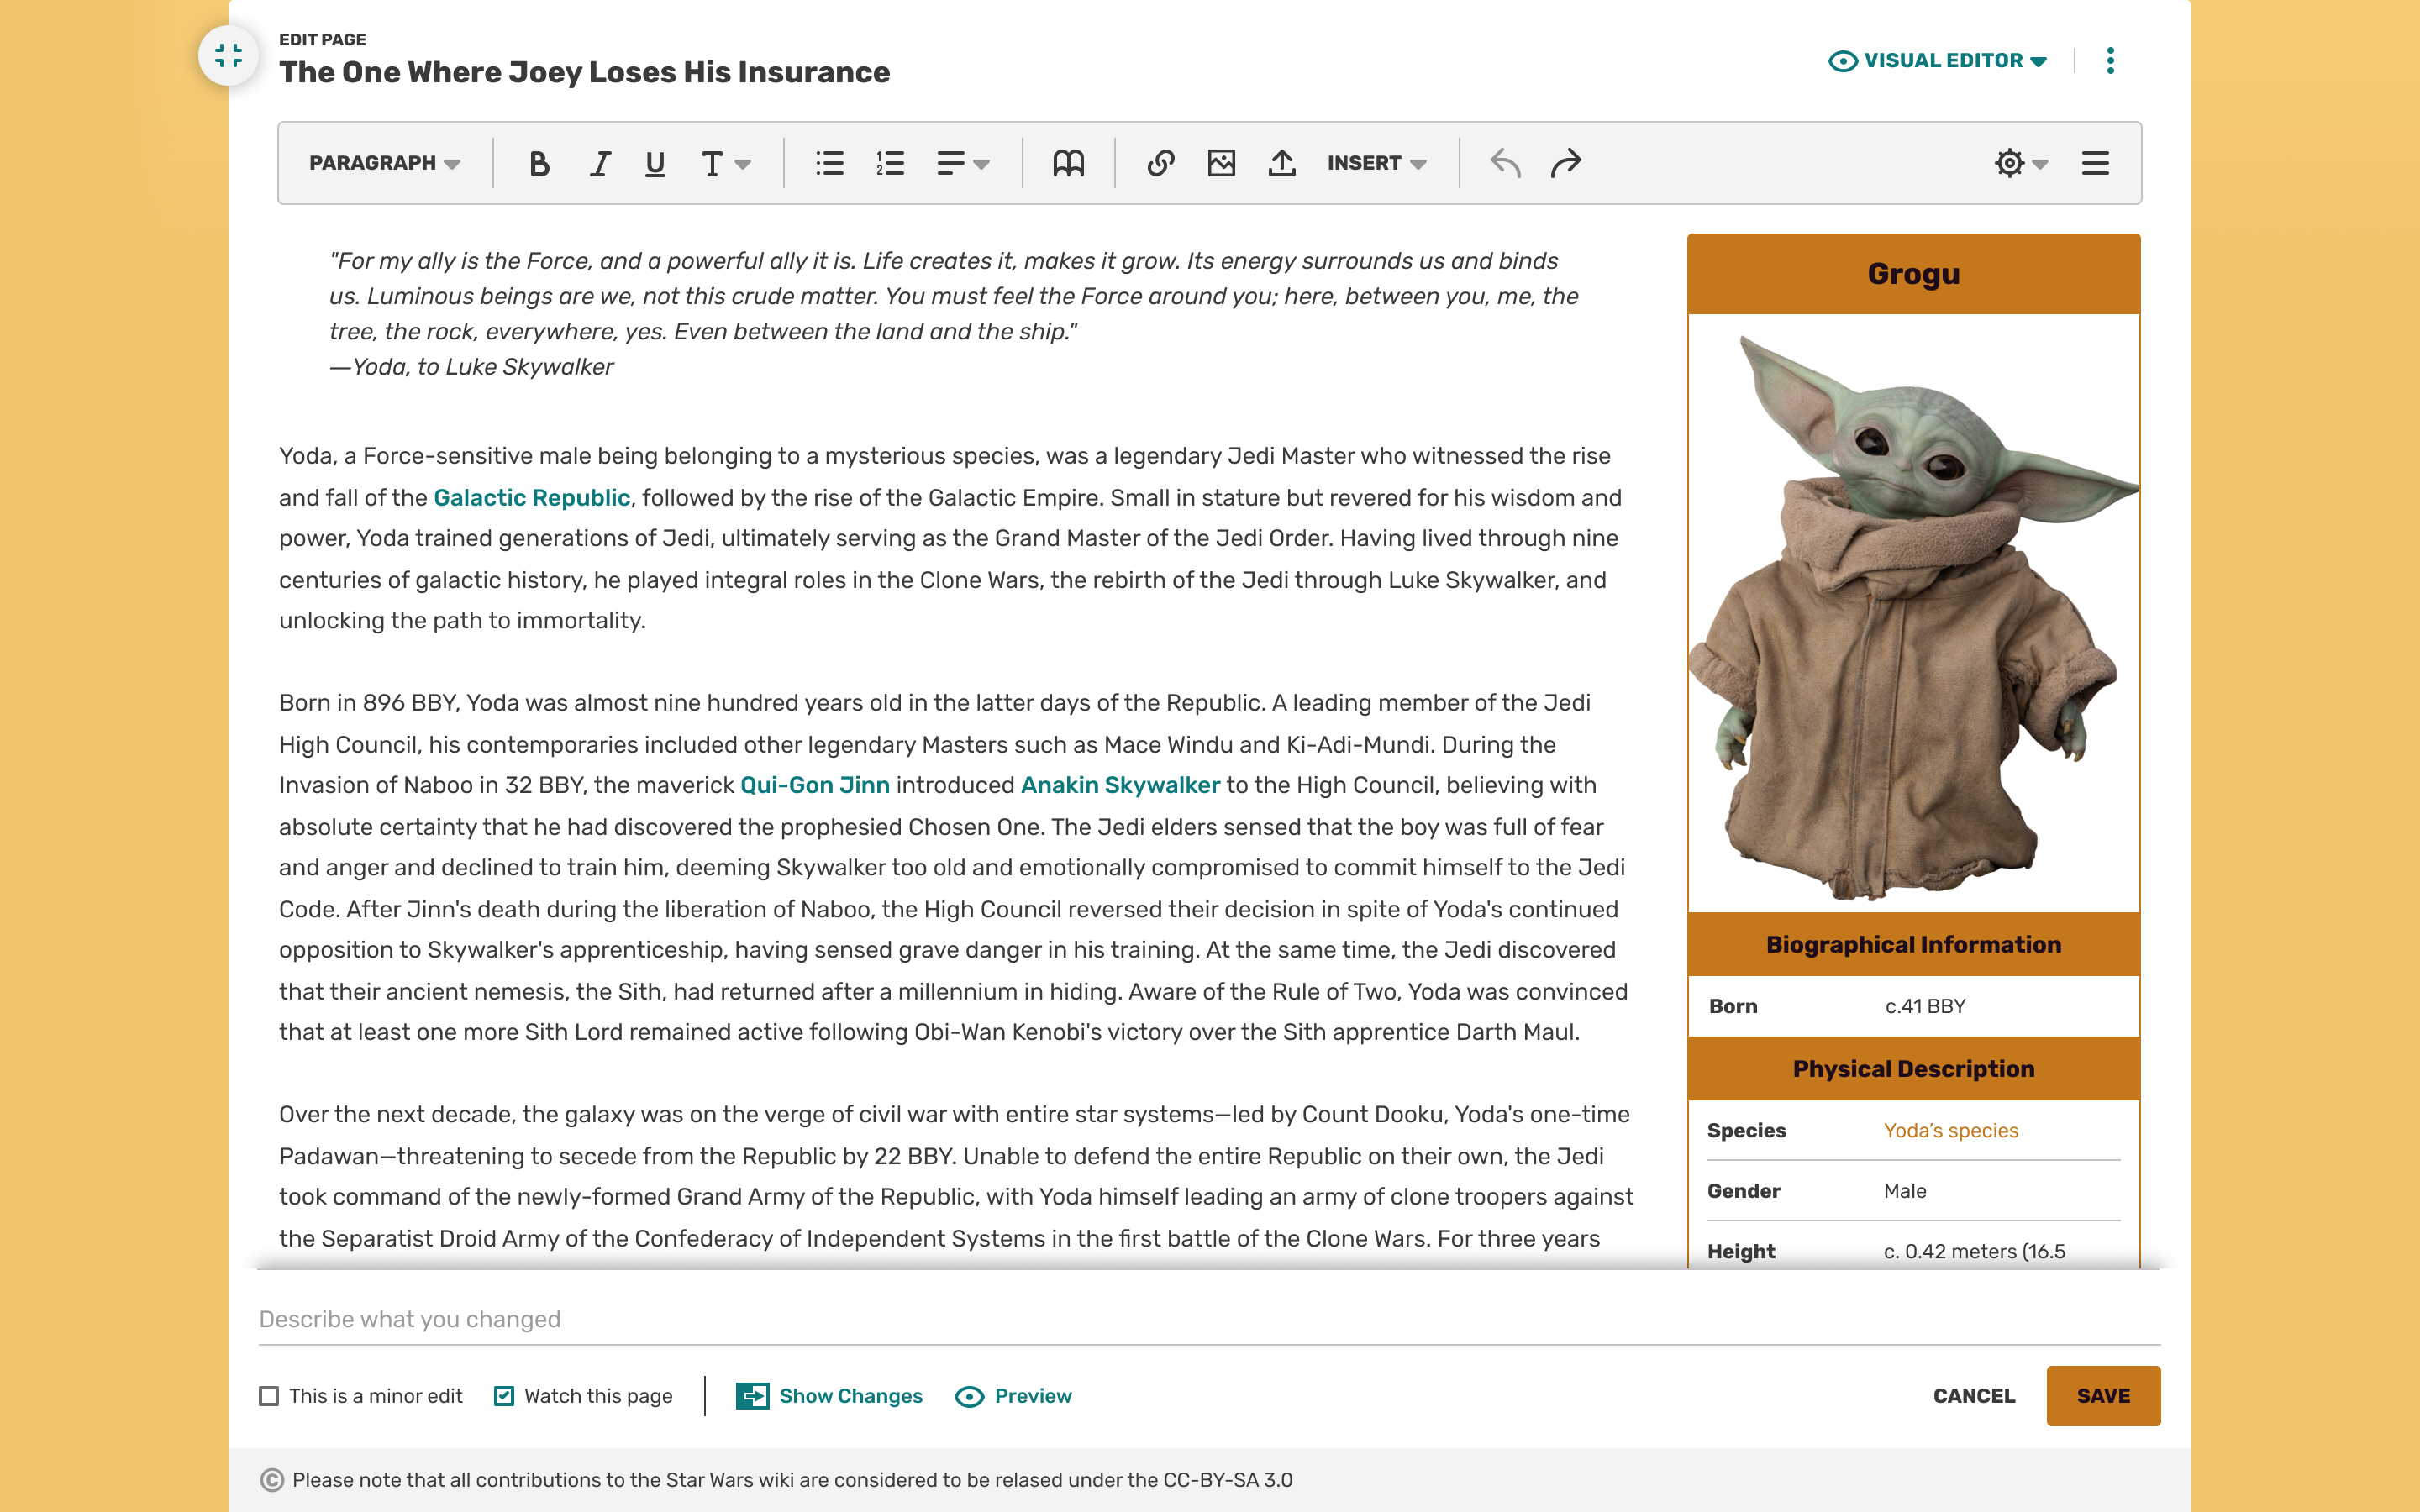
Task: Open the Paragraph style dropdown
Action: tap(384, 163)
